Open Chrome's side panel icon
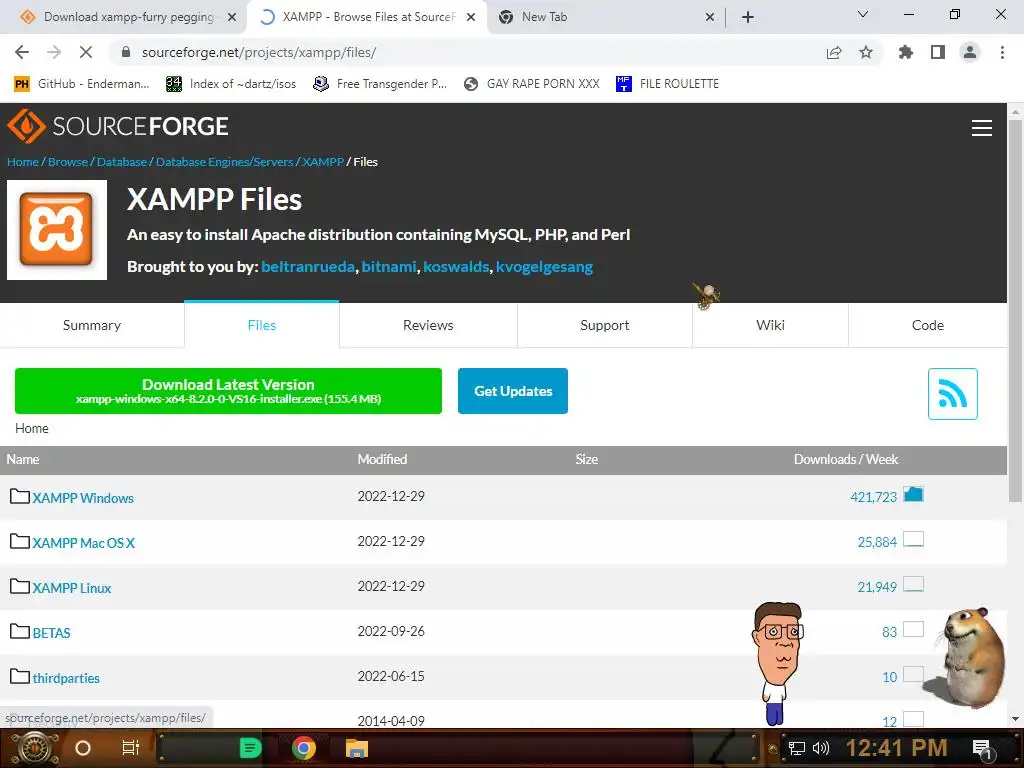1024x768 pixels. pyautogui.click(x=938, y=52)
